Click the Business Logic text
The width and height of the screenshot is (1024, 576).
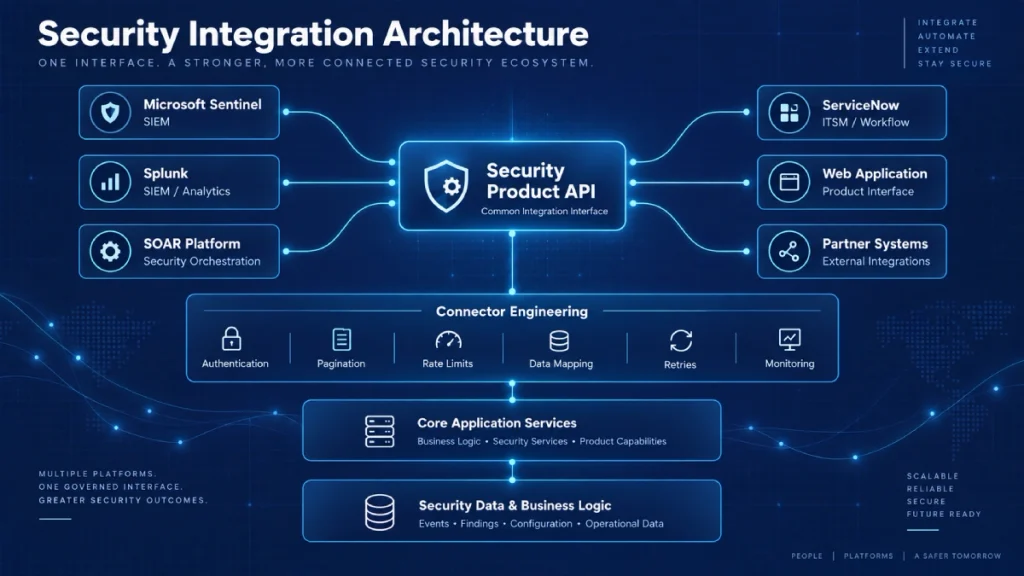pyautogui.click(x=449, y=441)
